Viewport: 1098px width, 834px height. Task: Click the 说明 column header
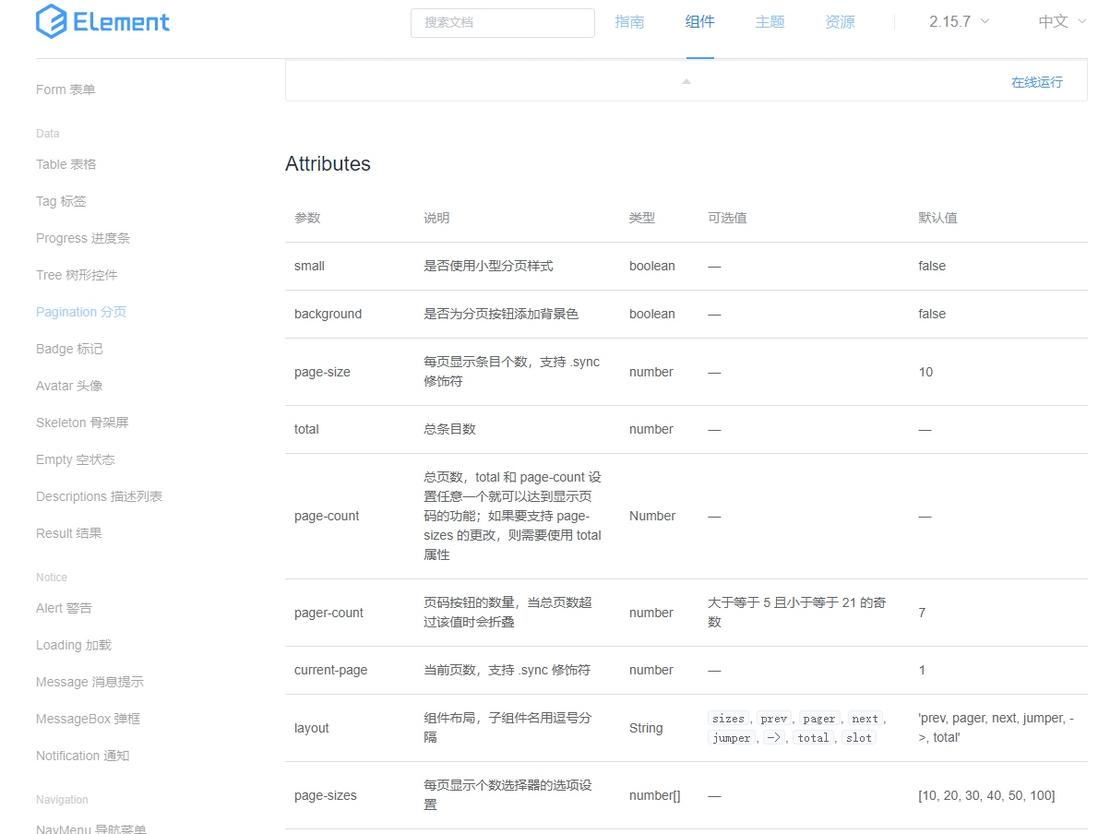(x=436, y=218)
